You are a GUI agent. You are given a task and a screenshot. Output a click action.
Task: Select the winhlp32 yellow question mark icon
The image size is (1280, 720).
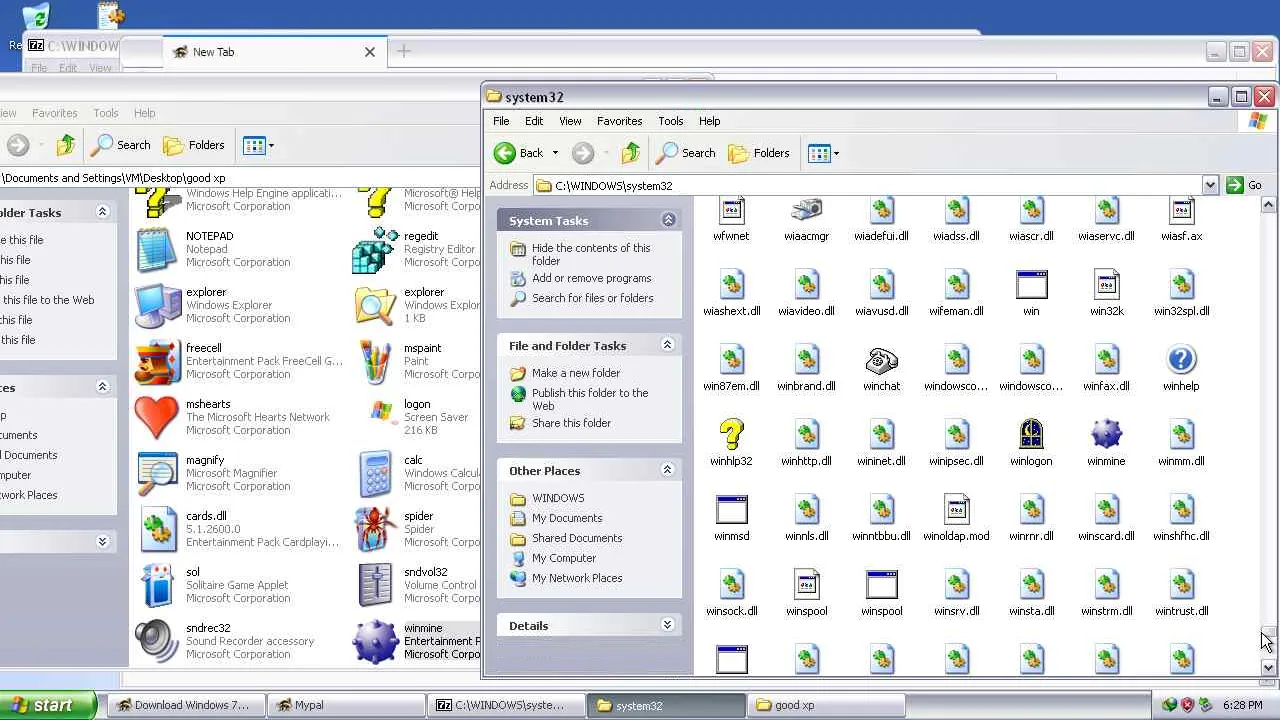coord(731,435)
